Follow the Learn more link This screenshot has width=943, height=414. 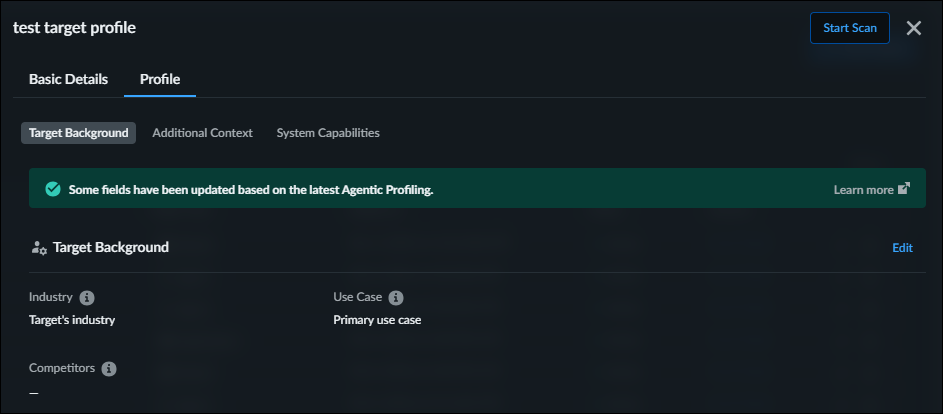pyautogui.click(x=863, y=189)
